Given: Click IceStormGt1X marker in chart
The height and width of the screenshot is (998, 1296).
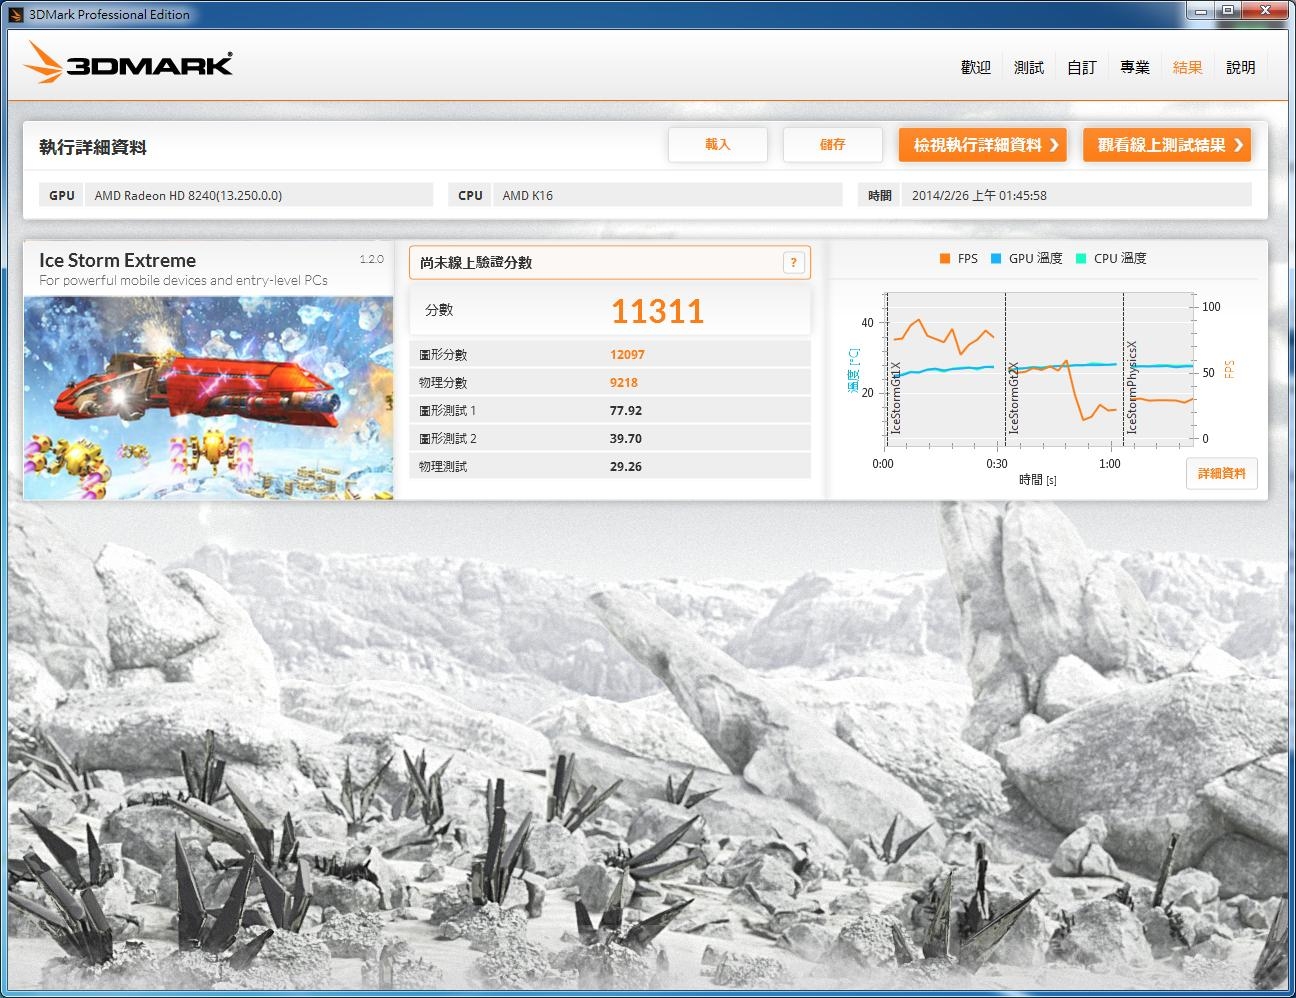Looking at the screenshot, I should click(x=896, y=397).
